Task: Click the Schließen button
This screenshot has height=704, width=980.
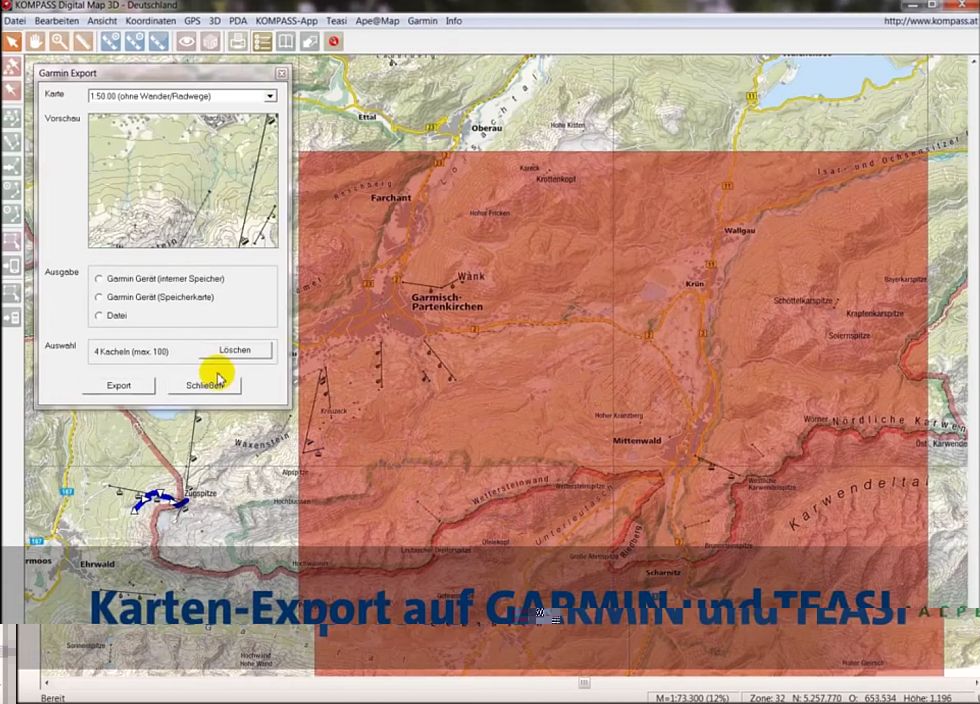Action: 205,385
